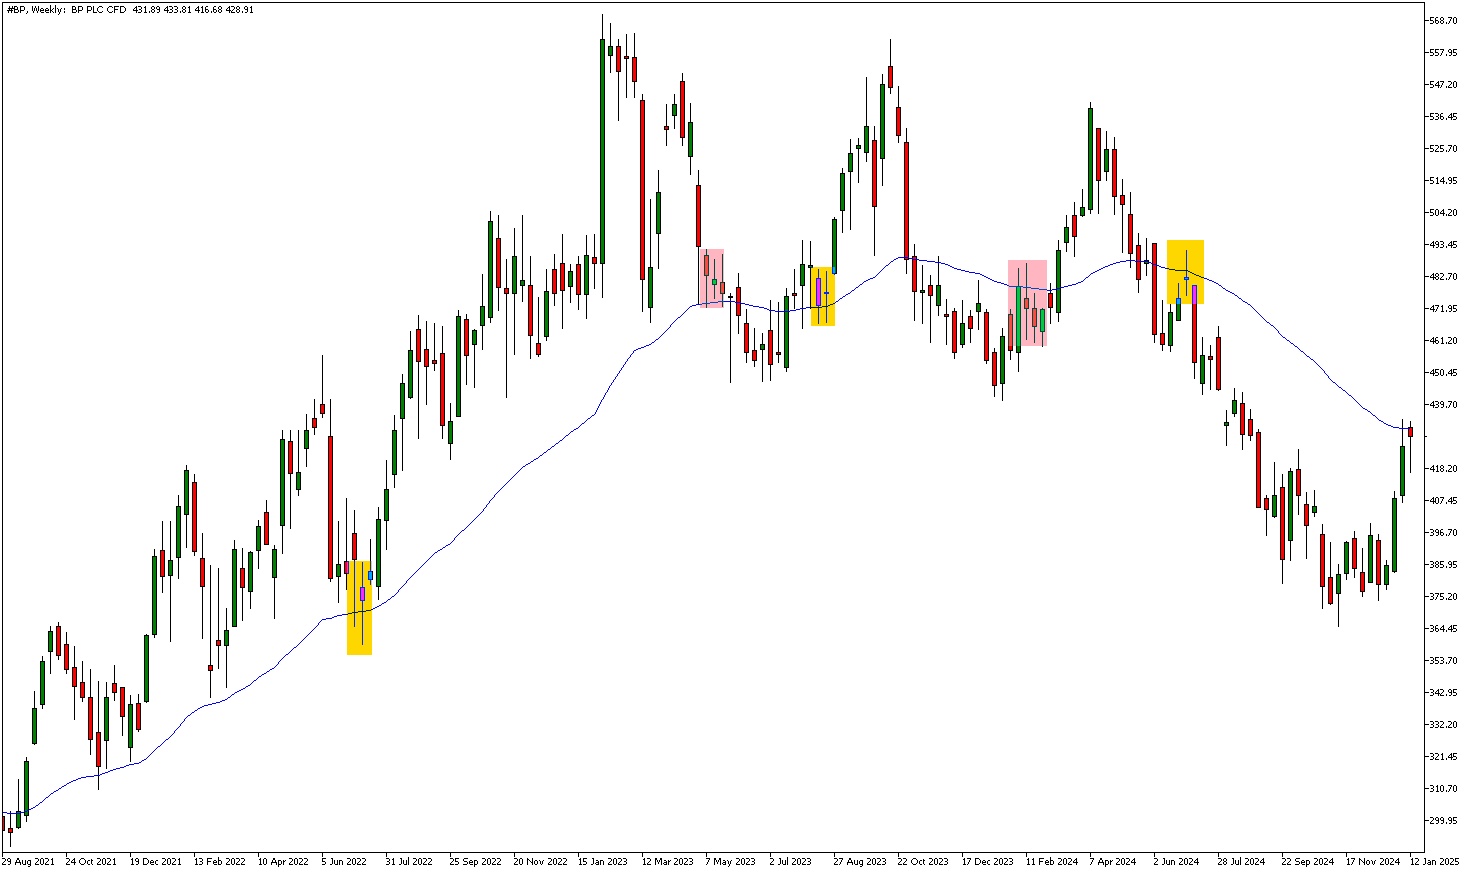Click the 299.95 price axis label
The height and width of the screenshot is (873, 1472).
click(x=1444, y=821)
